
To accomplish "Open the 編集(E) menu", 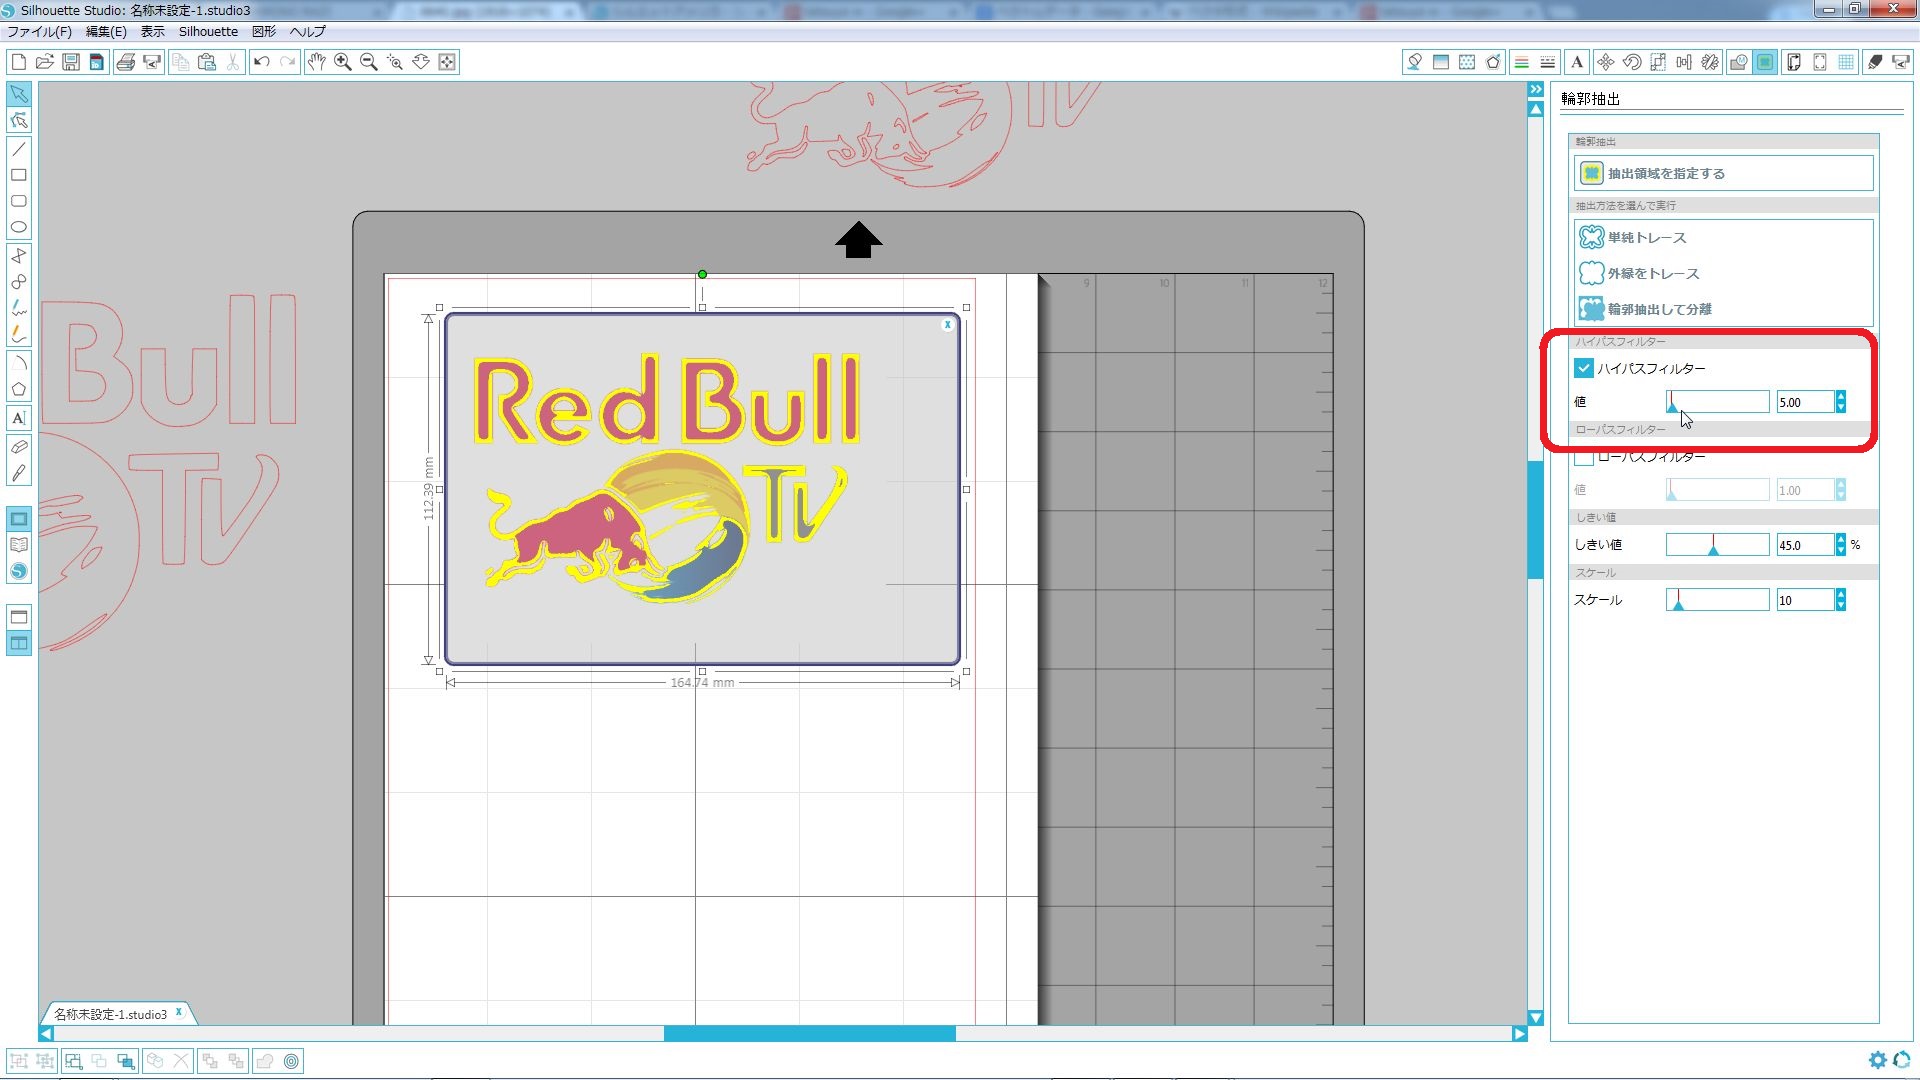I will pyautogui.click(x=106, y=31).
